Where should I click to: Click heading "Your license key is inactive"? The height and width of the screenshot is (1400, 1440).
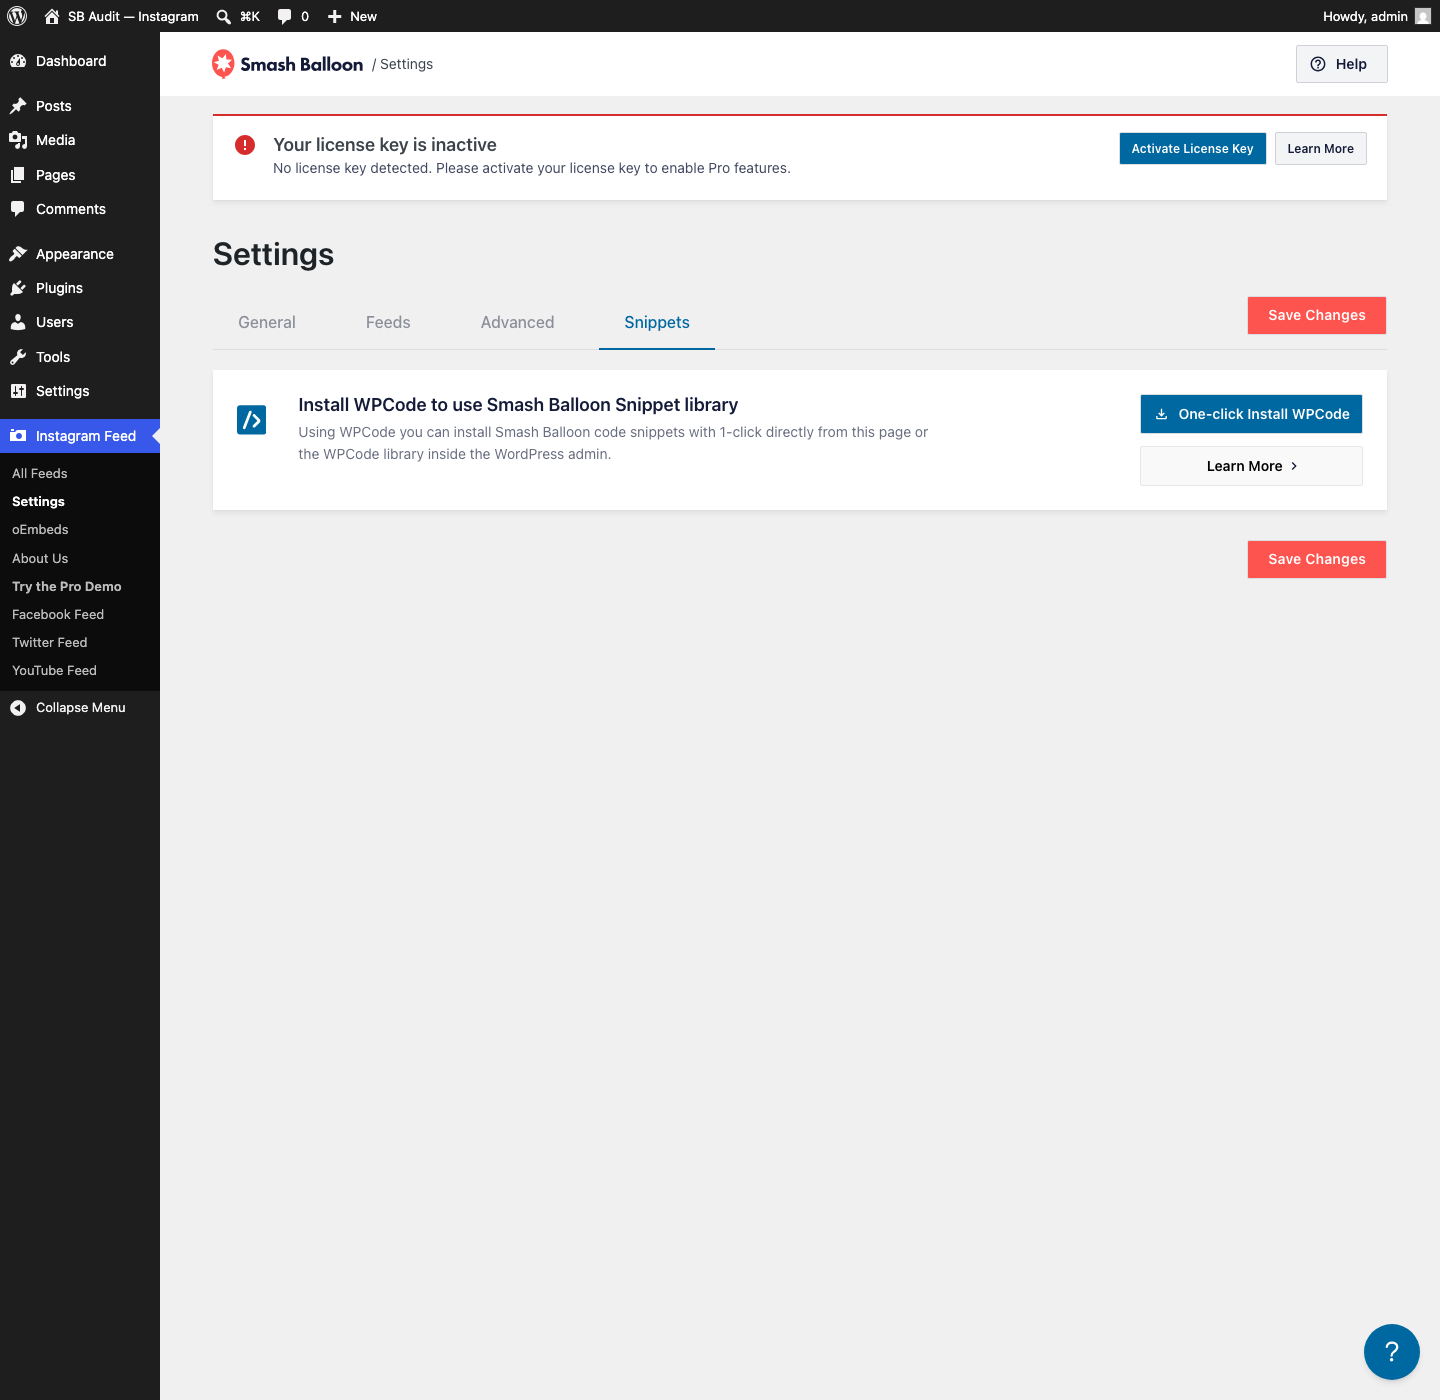point(385,145)
